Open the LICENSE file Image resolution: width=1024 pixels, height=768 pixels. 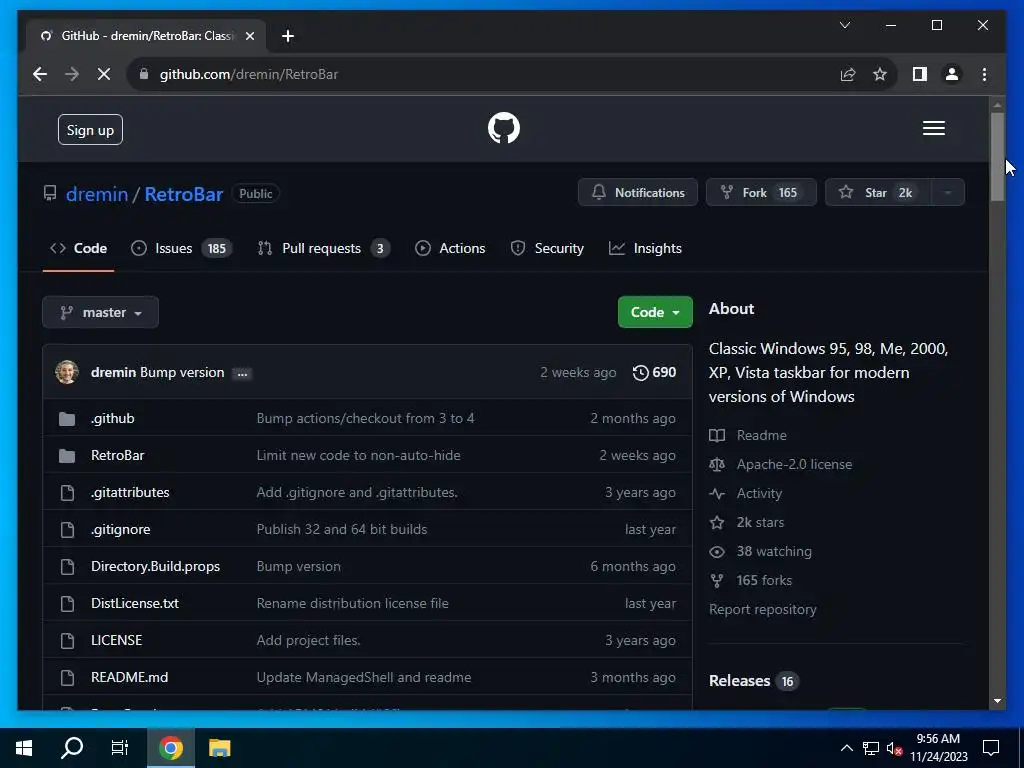point(116,641)
